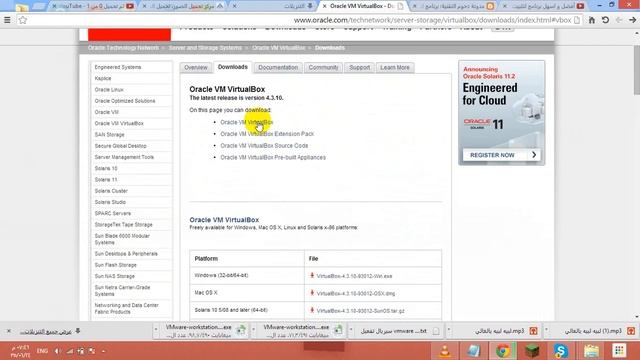Open Oracle Linux sidebar link
640x360 pixels.
click(109, 90)
